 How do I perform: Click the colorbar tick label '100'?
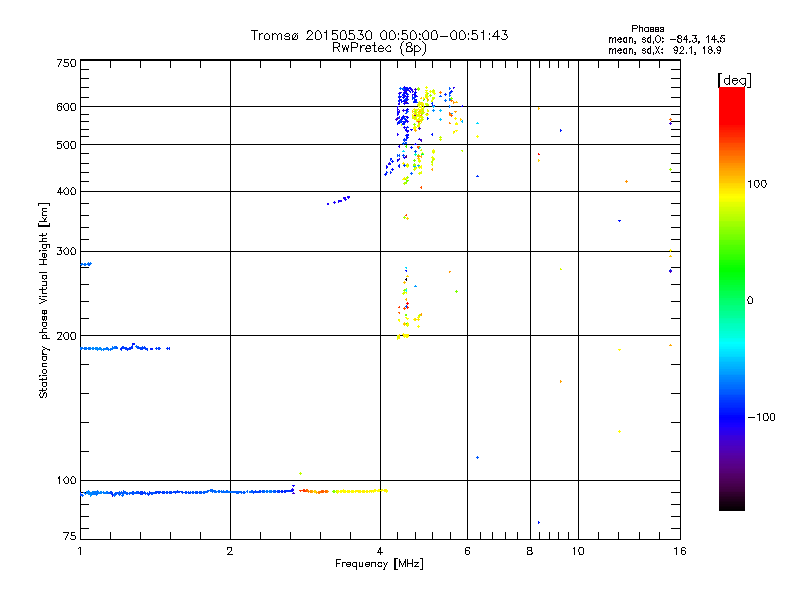point(757,184)
